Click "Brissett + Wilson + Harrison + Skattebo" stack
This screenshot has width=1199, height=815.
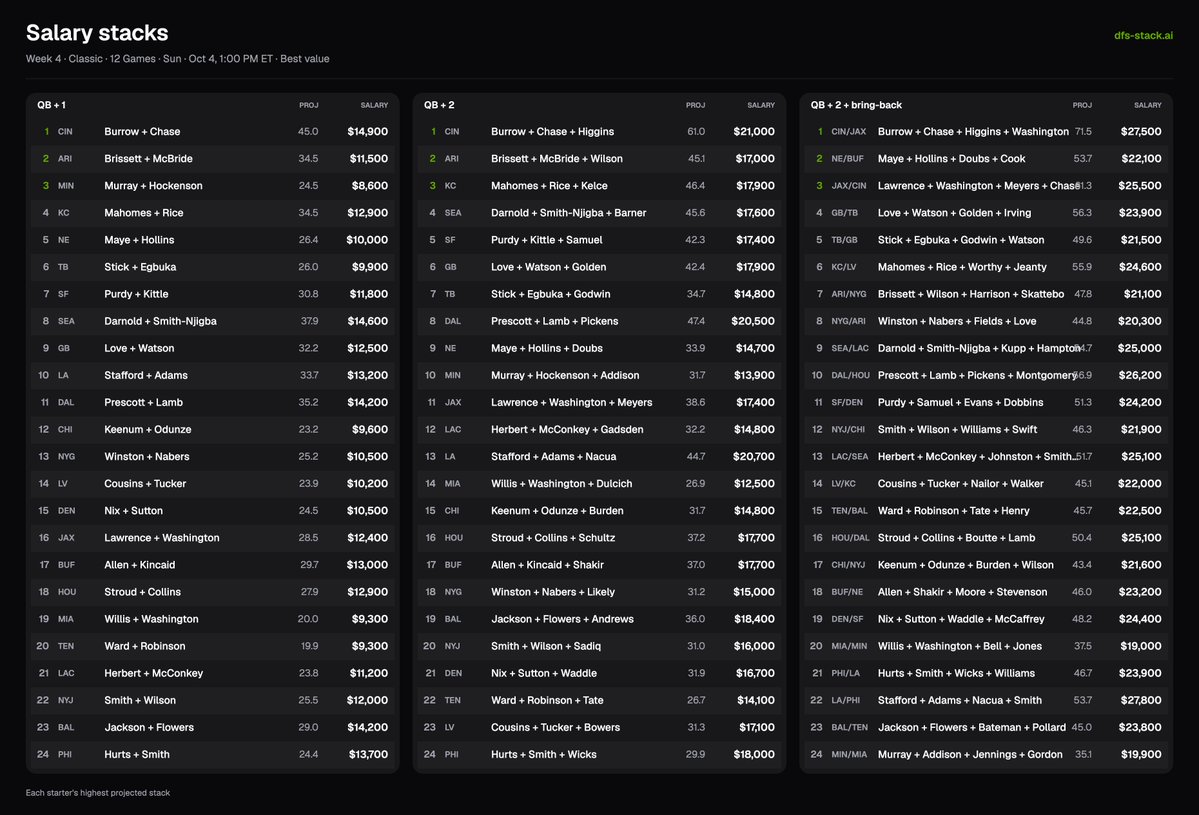[x=971, y=294]
